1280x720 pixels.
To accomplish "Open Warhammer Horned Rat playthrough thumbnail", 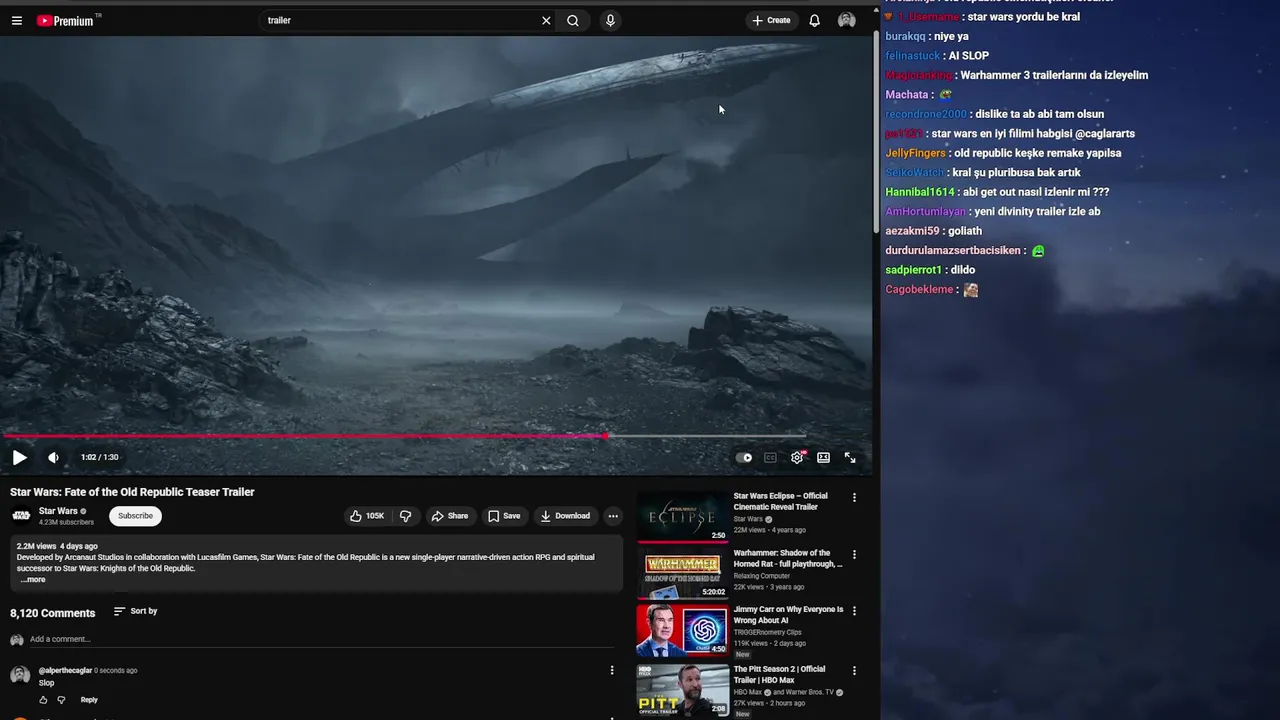I will pyautogui.click(x=683, y=573).
